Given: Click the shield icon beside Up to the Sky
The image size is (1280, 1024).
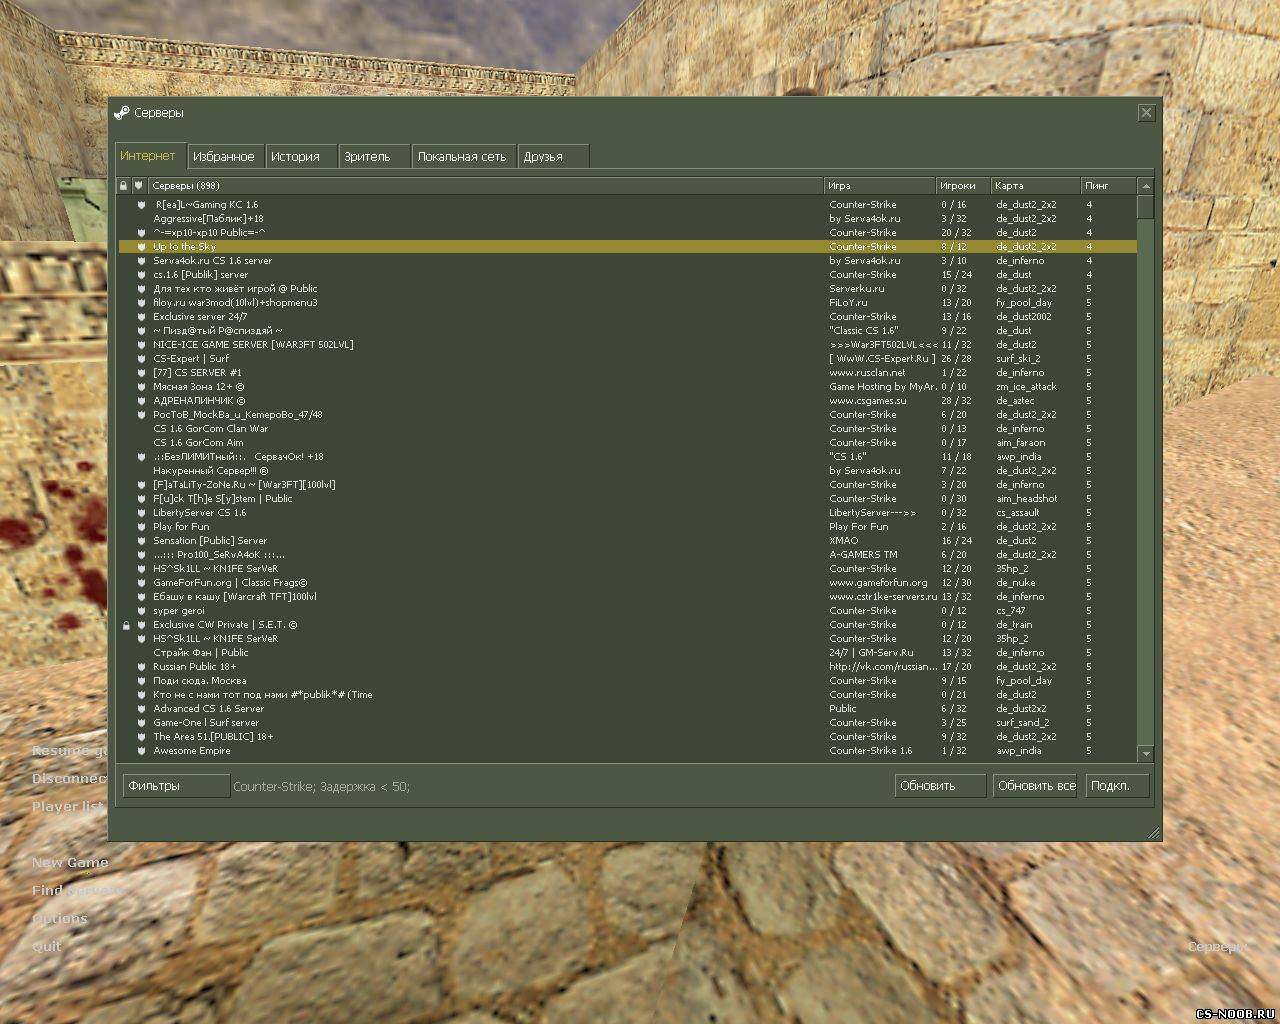Looking at the screenshot, I should coord(141,247).
